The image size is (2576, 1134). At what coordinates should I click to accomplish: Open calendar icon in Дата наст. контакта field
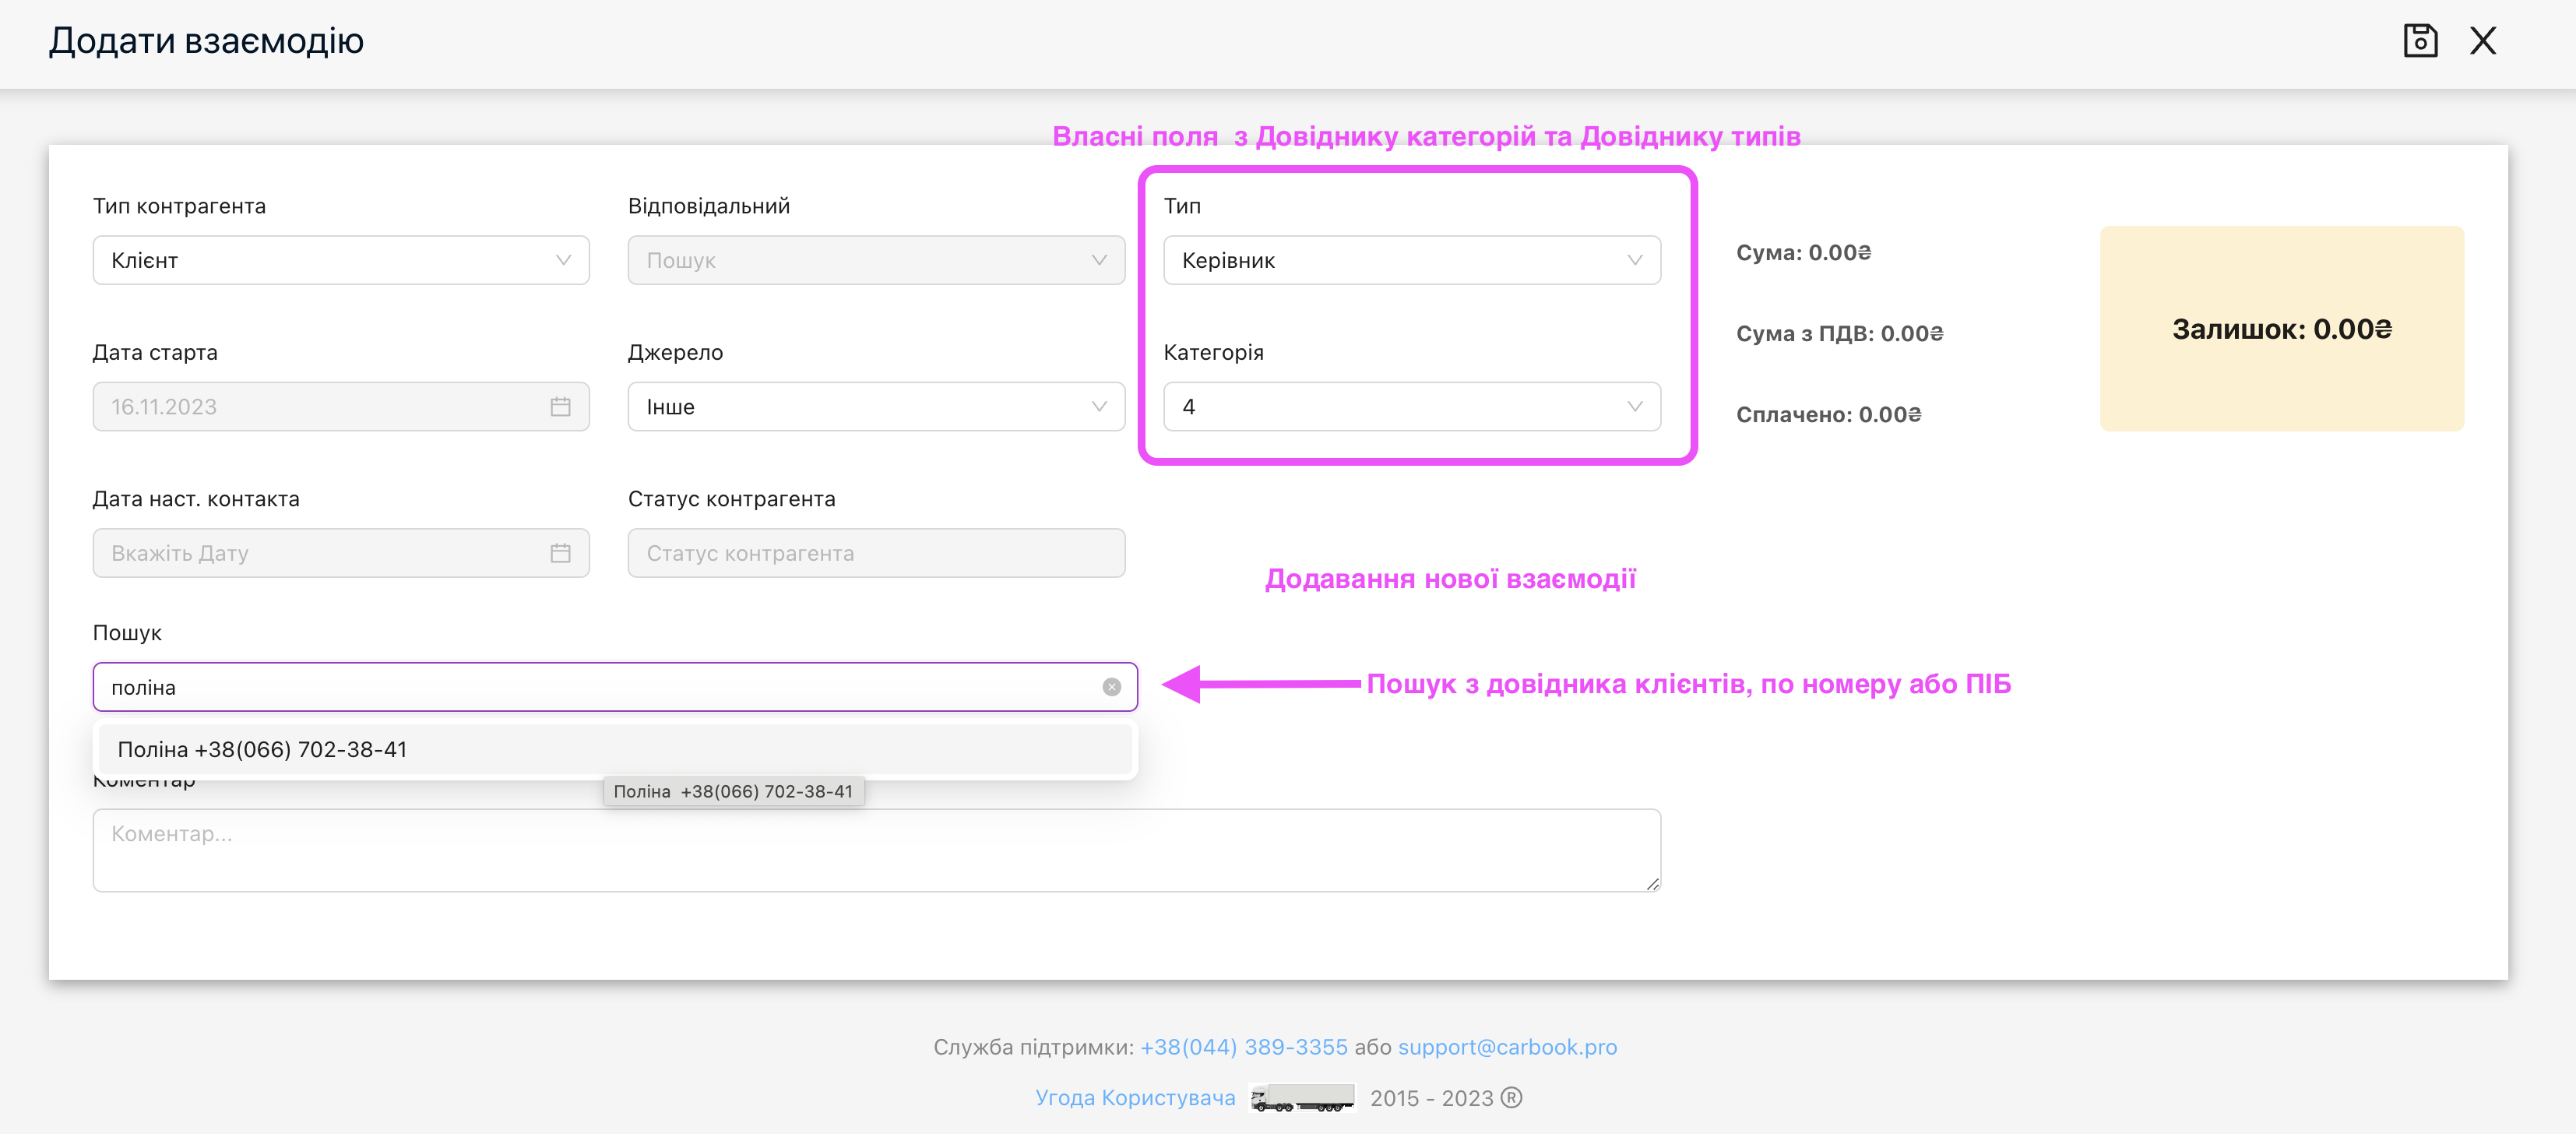tap(560, 553)
